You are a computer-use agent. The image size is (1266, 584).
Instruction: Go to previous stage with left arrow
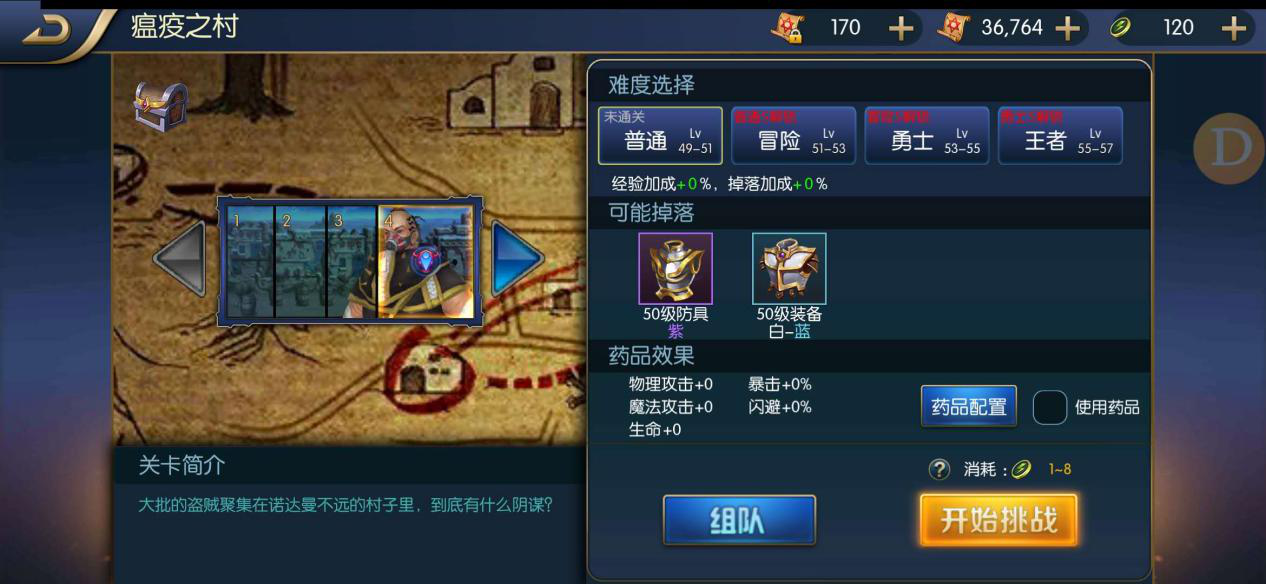180,259
